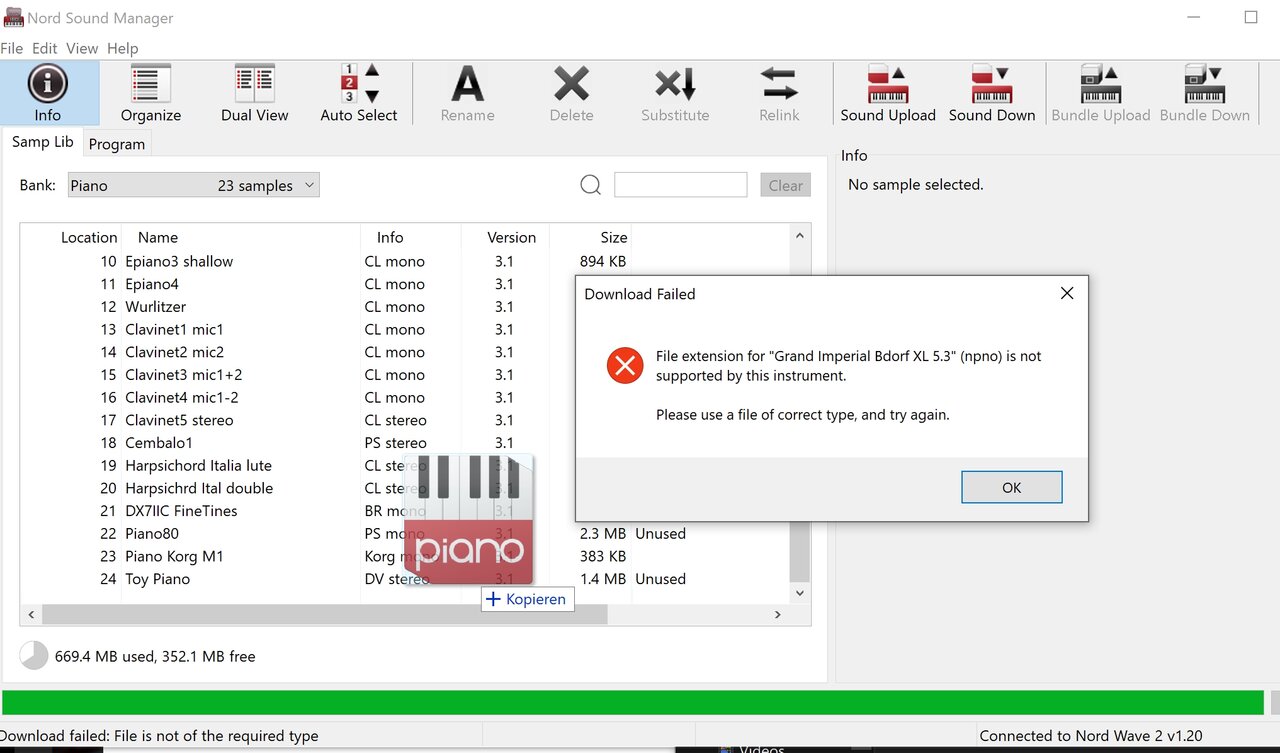Click the Download failed status bar message

click(159, 735)
